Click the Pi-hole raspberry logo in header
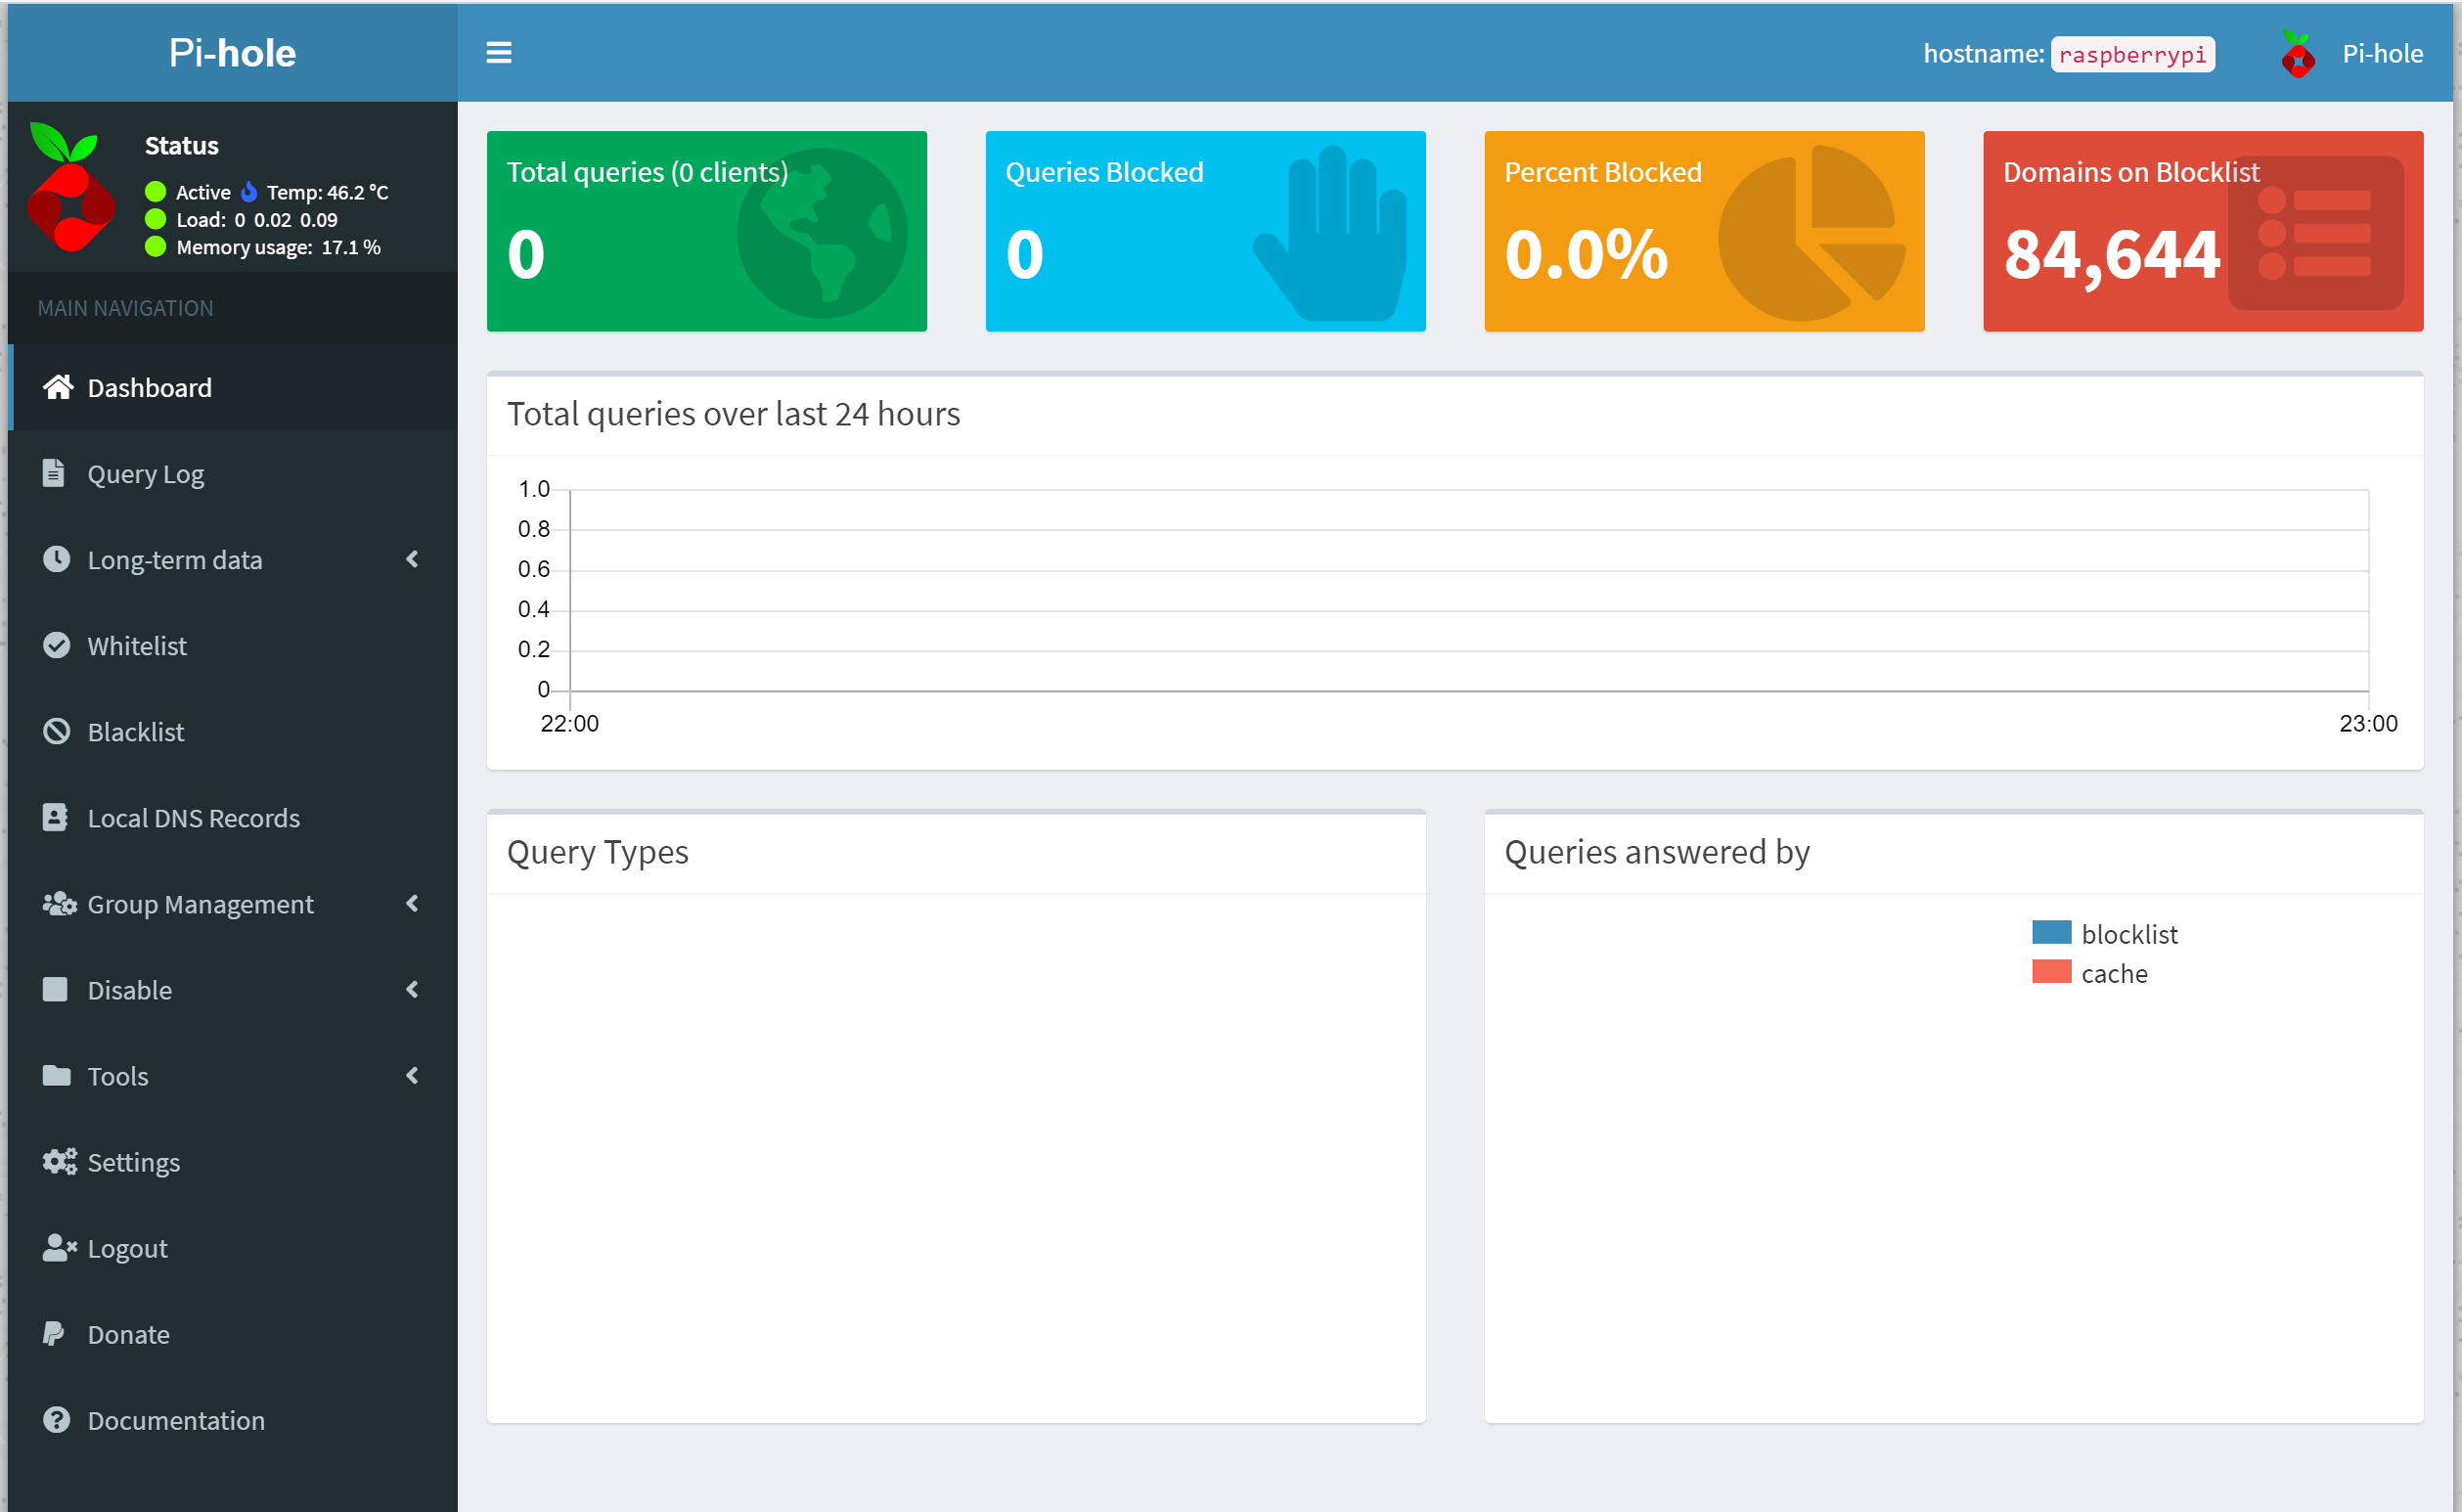The height and width of the screenshot is (1512, 2462). point(2297,53)
